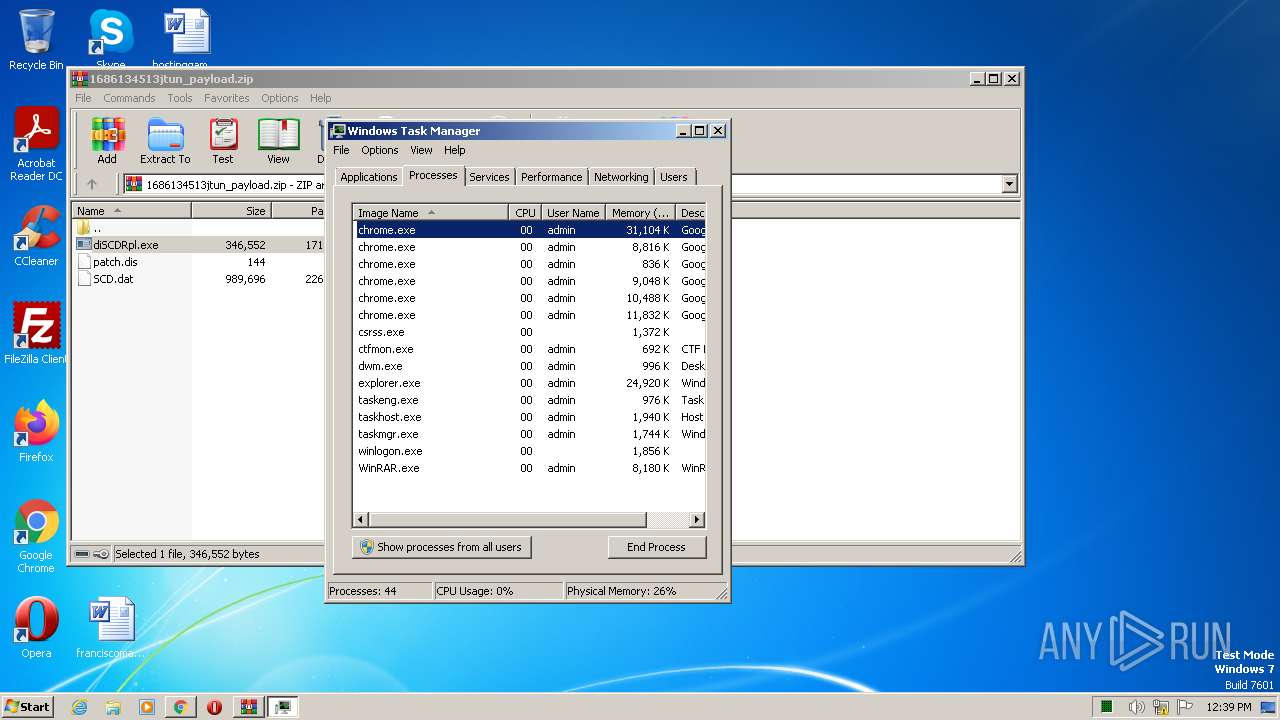Open WinRAR Commands menu
This screenshot has height=720, width=1280.
(x=129, y=98)
